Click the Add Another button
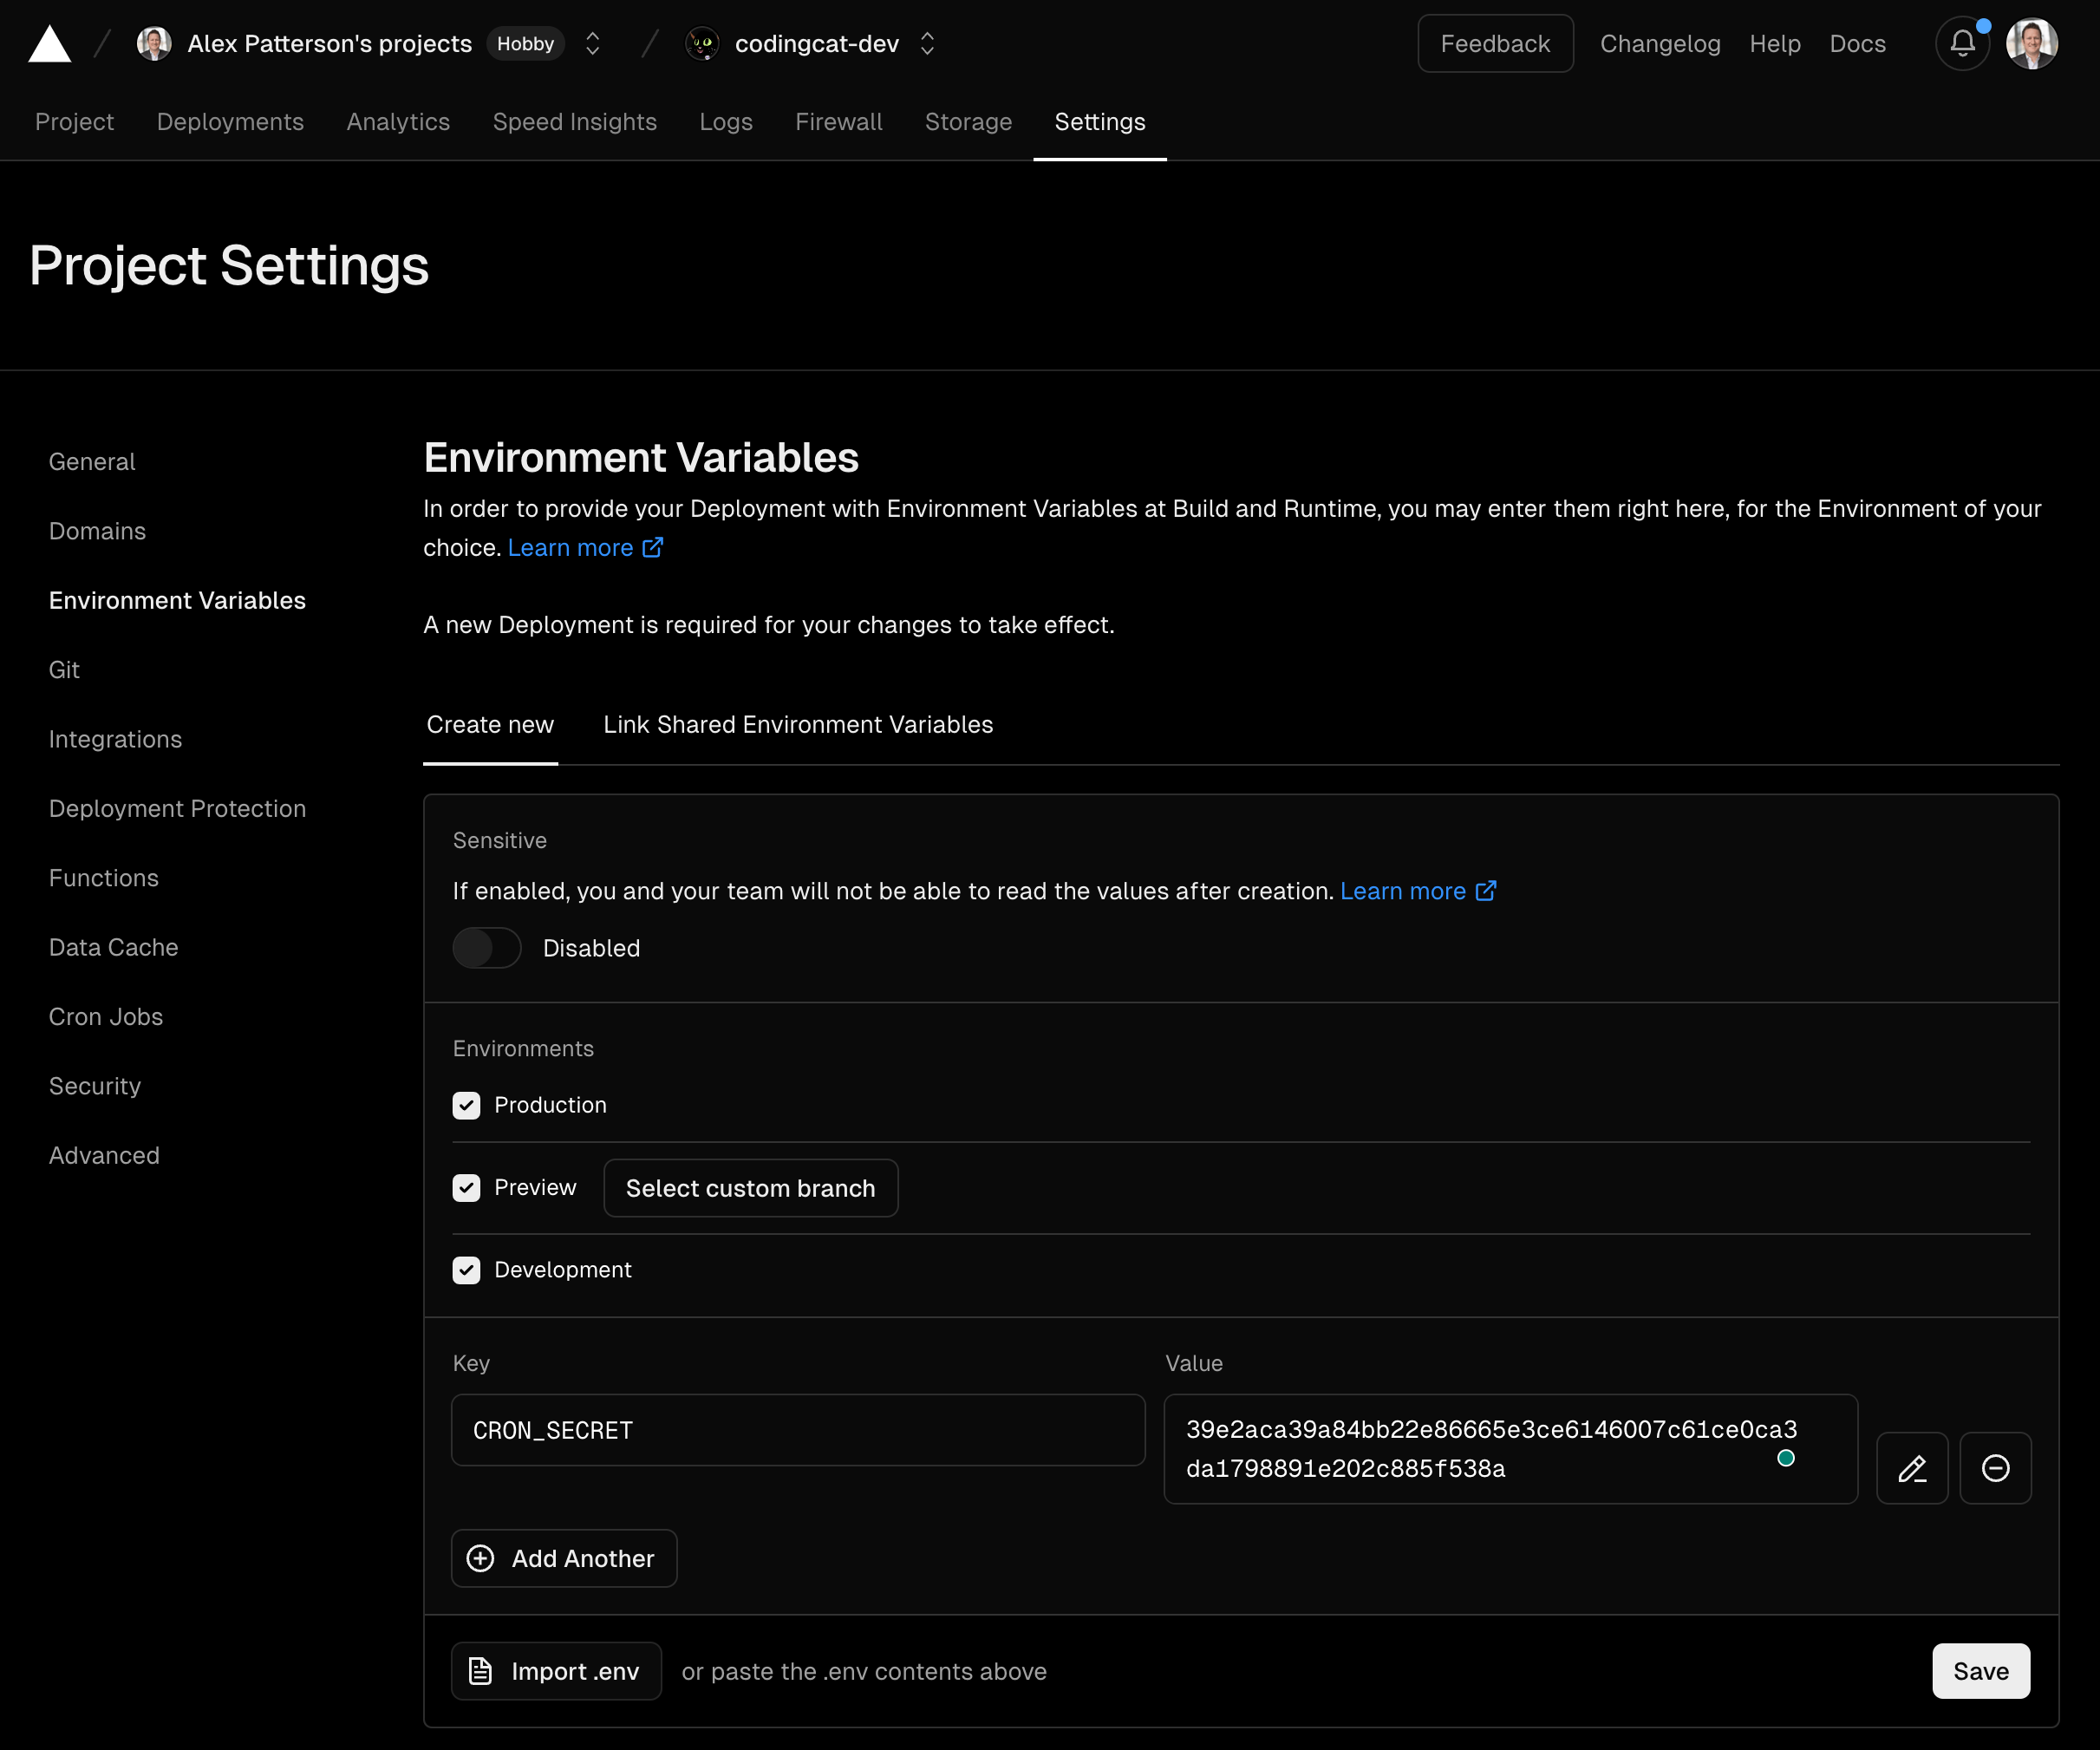The width and height of the screenshot is (2100, 1750). 564,1558
